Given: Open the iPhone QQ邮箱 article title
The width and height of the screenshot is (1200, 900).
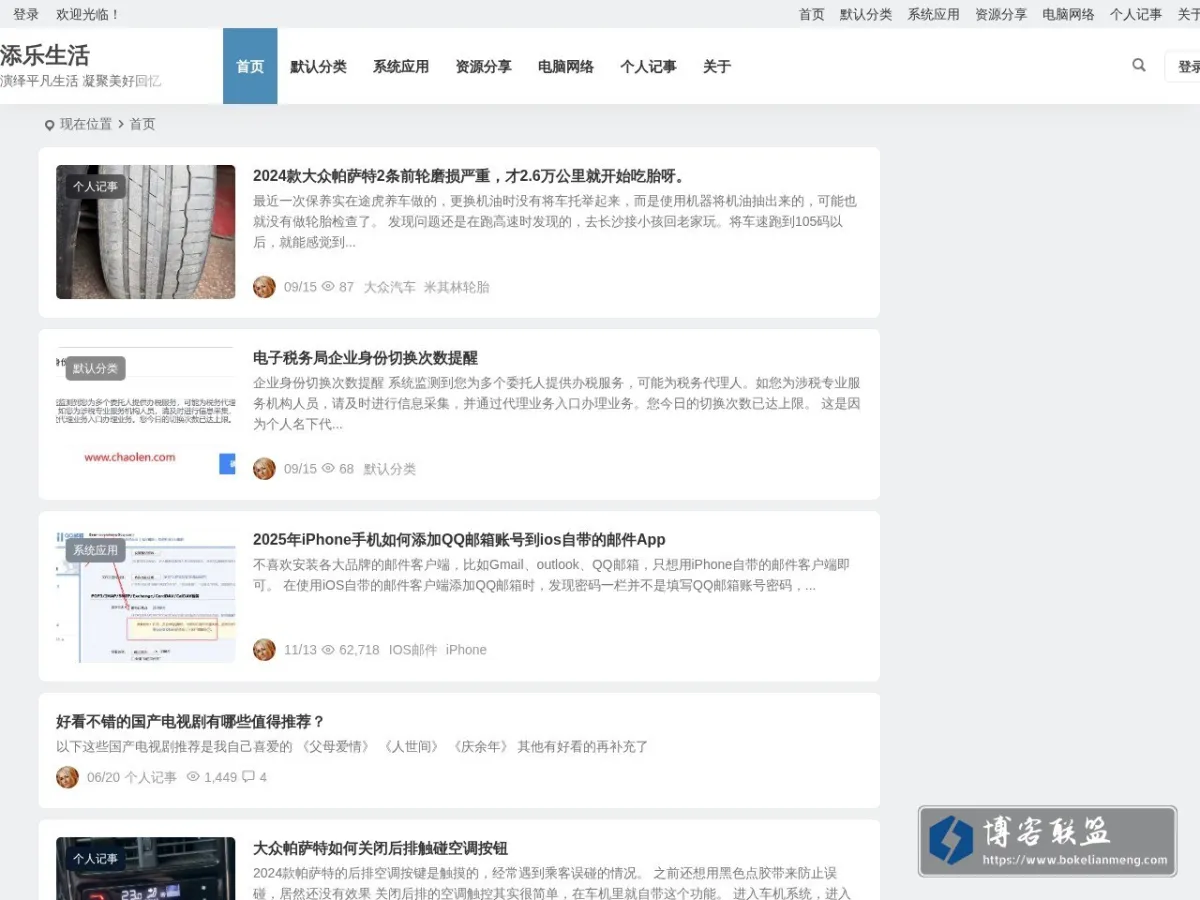Looking at the screenshot, I should point(459,540).
